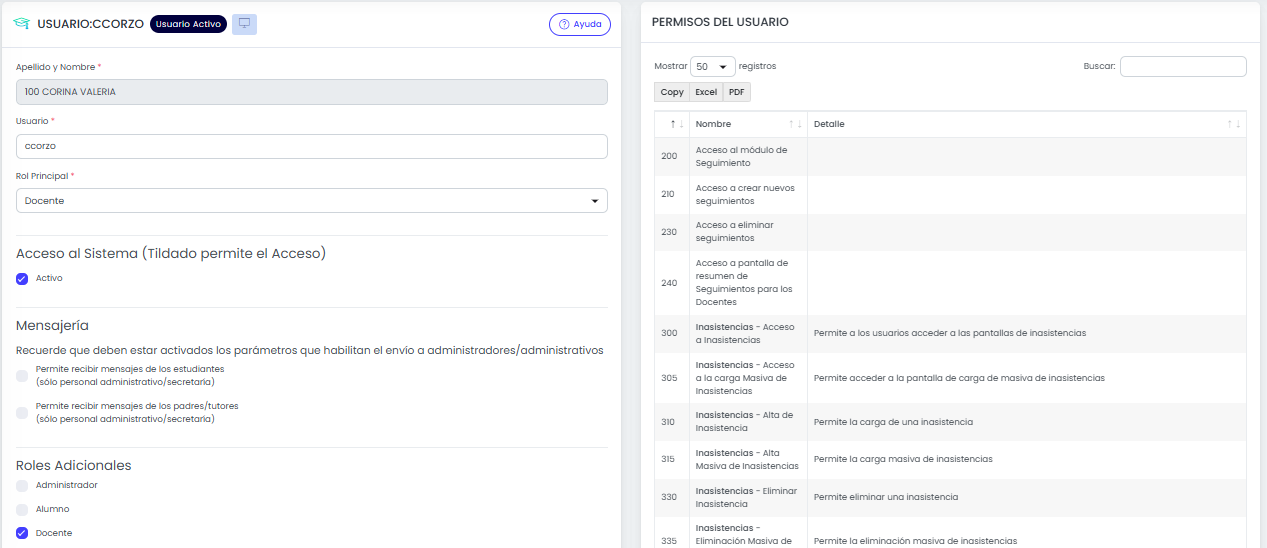Select row 305 Acceso a la carga Masiva

pos(950,378)
